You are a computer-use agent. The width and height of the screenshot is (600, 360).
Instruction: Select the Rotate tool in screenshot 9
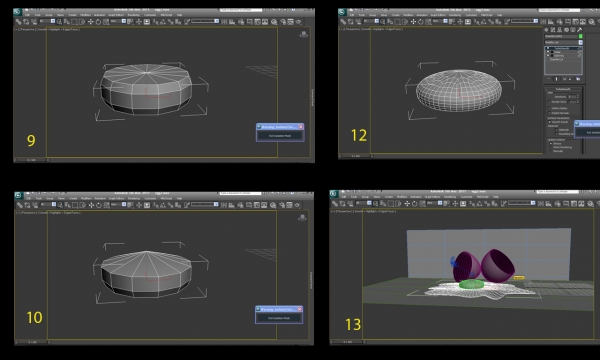pos(98,22)
